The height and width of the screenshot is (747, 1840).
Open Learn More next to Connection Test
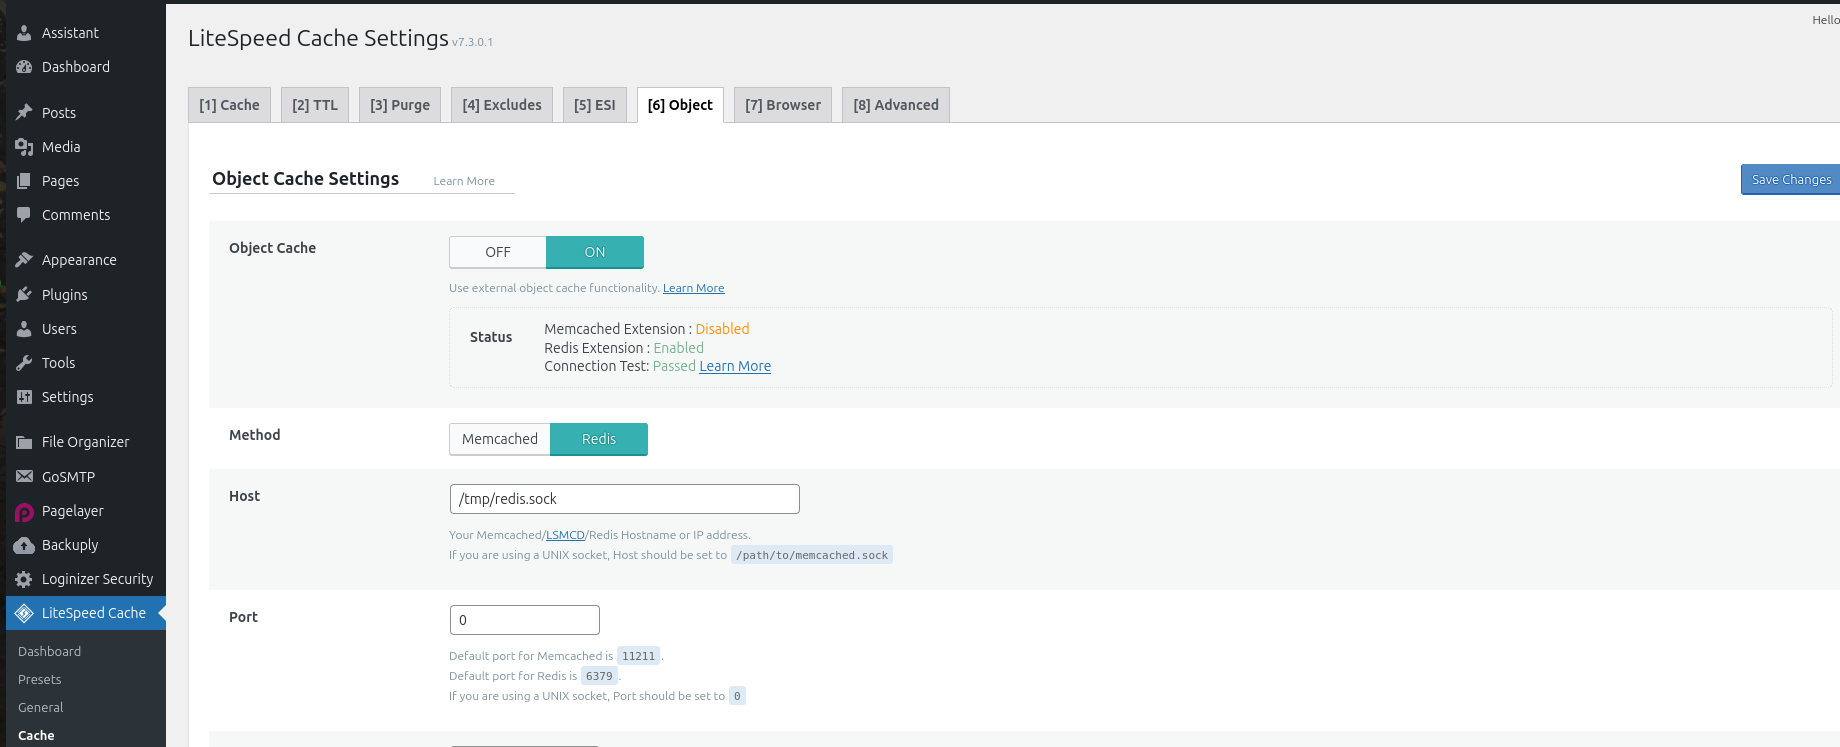tap(735, 366)
